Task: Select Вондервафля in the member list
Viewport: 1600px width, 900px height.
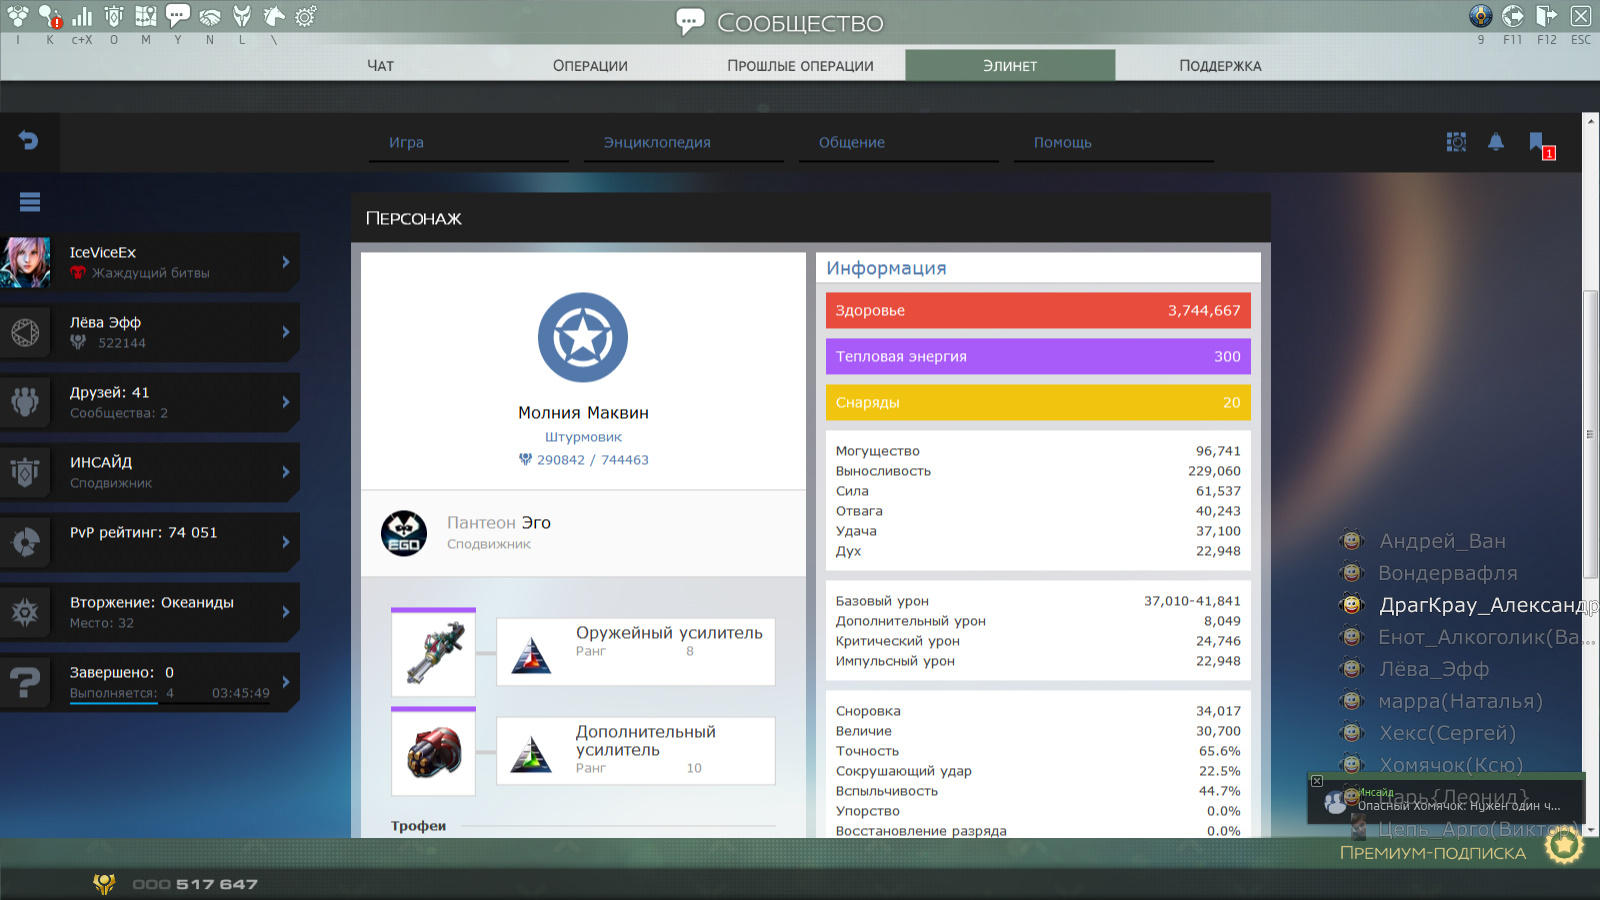Action: coord(1448,573)
